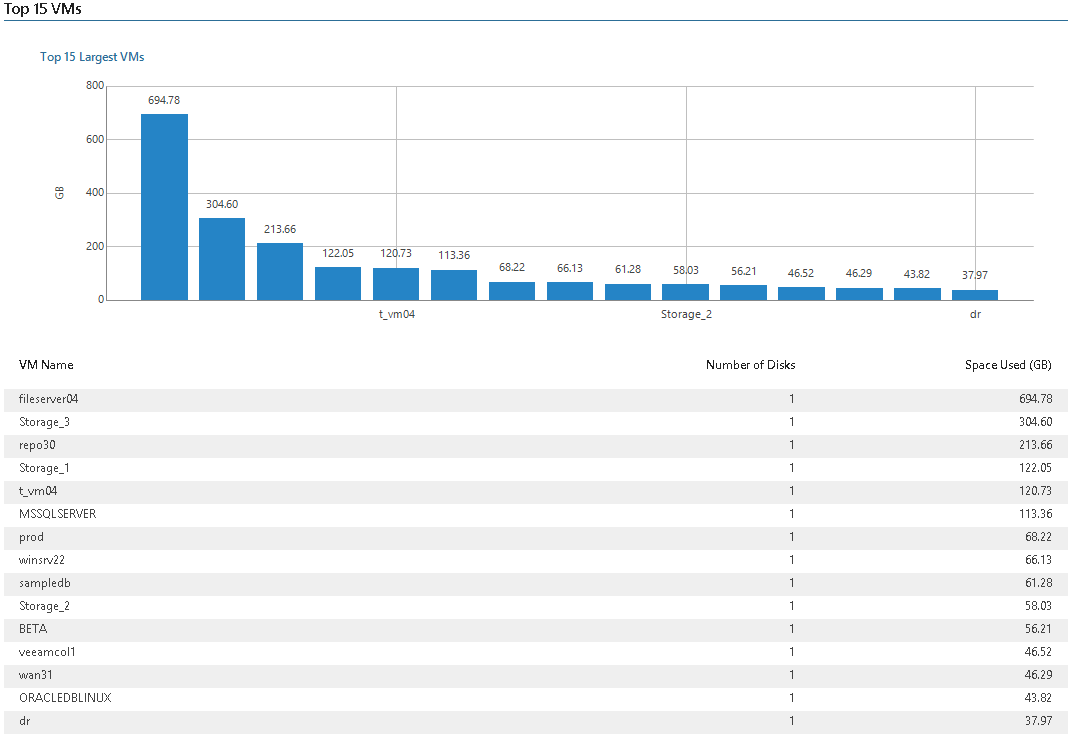Select the Storage_1 row name
1073x736 pixels.
[44, 468]
